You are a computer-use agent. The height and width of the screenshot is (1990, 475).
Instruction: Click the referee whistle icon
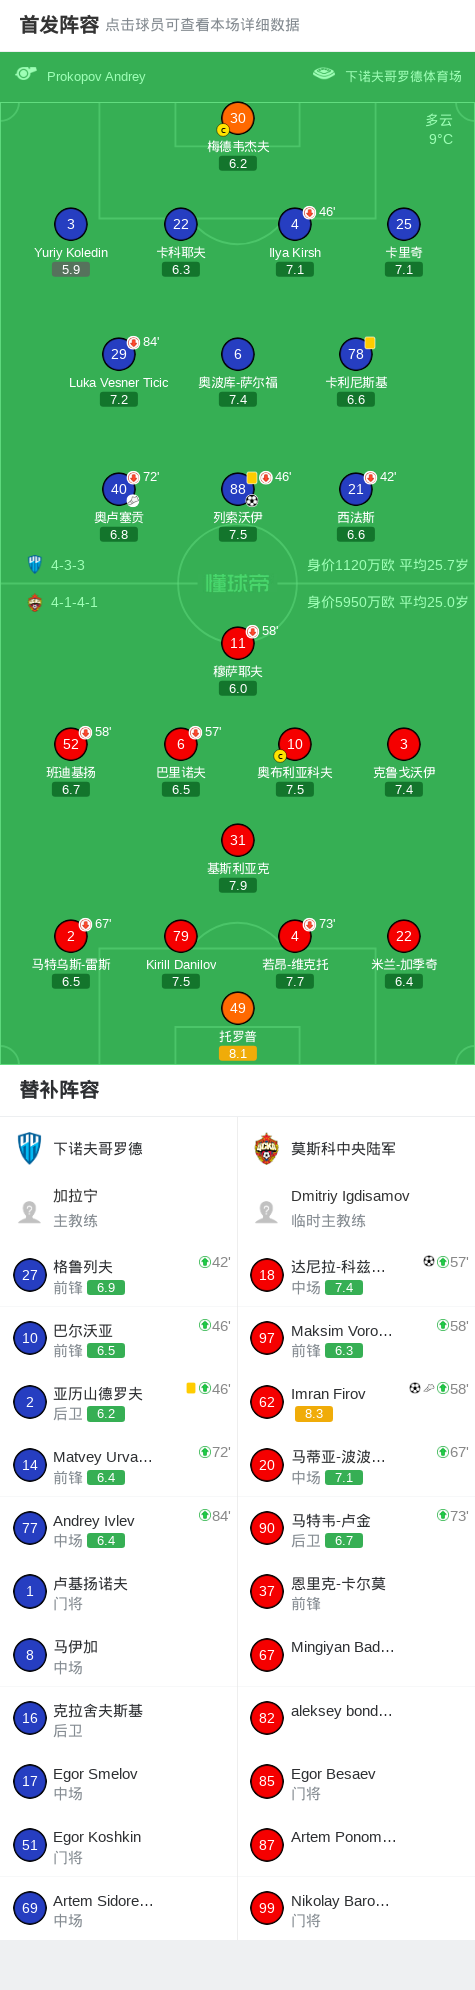pos(26,74)
